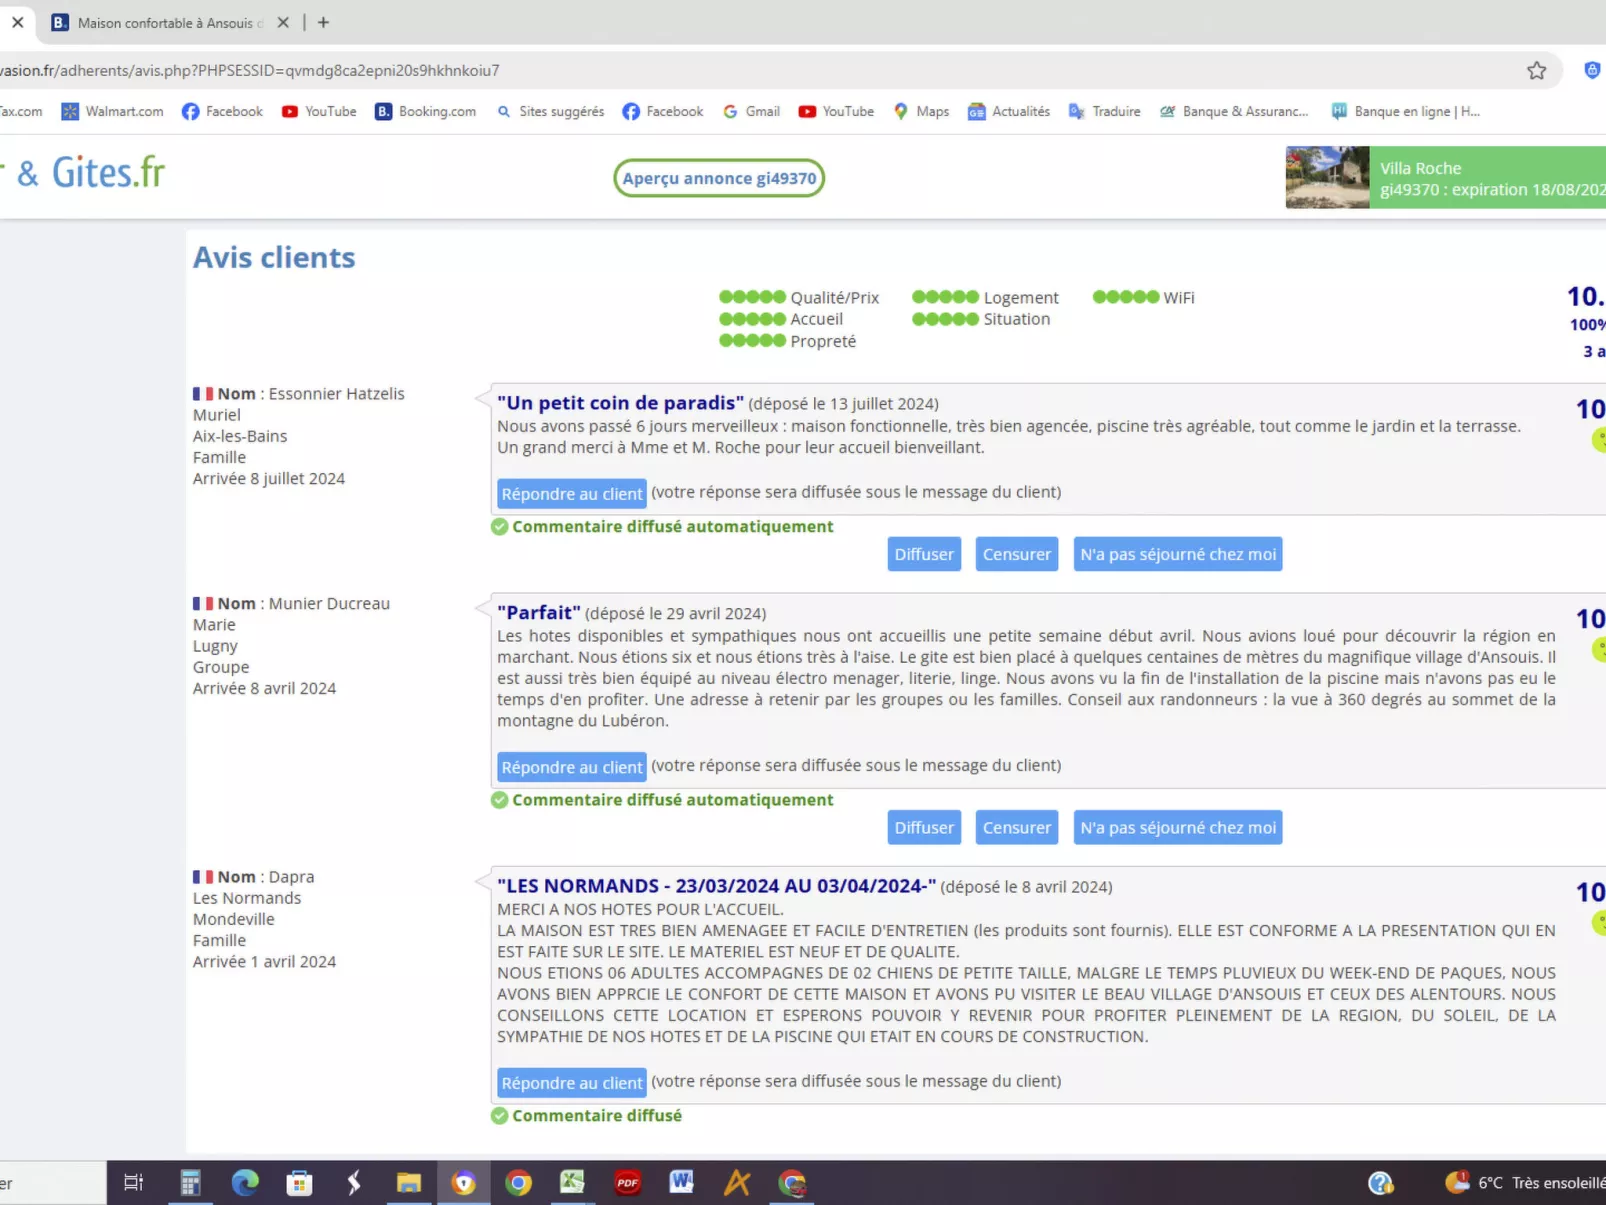
Task: Open the Traduire bookmark
Action: pos(1104,111)
